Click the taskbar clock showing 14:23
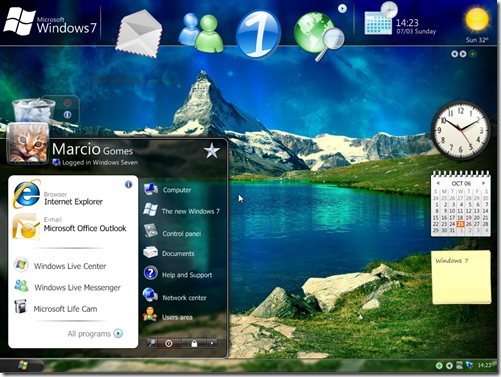The width and height of the screenshot is (501, 377). (484, 365)
